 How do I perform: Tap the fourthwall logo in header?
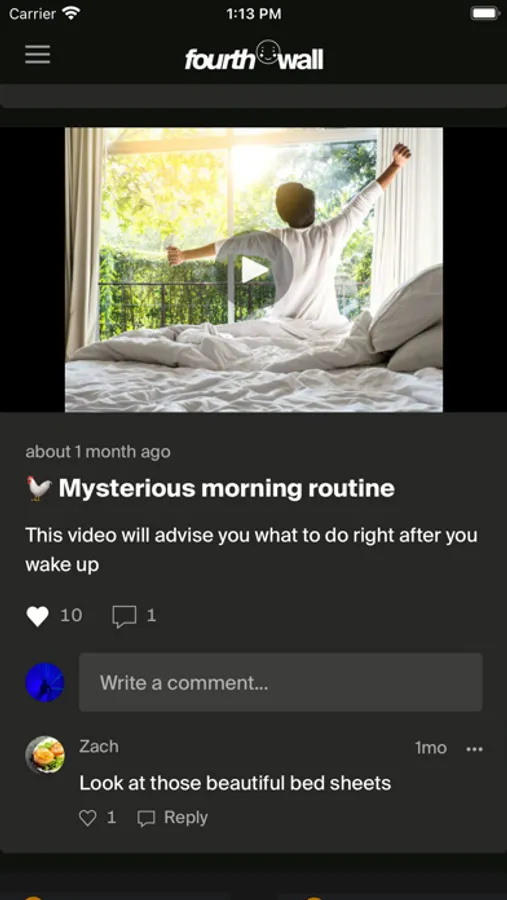click(x=254, y=56)
